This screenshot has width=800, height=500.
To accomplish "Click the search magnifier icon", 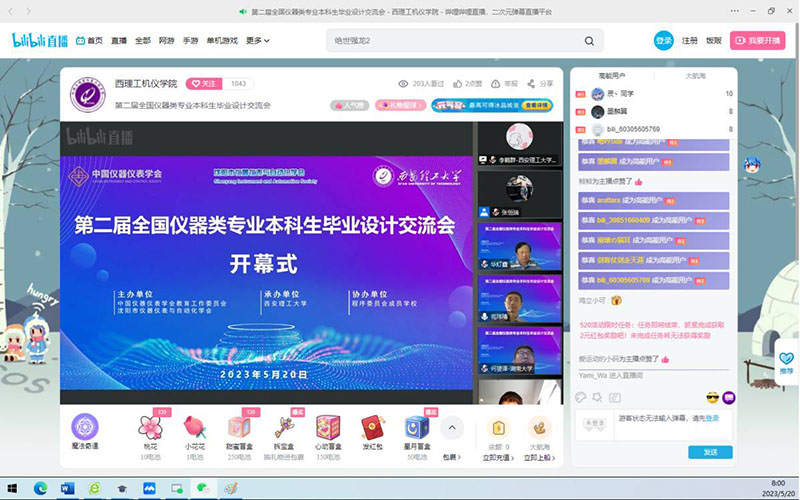I will [x=589, y=40].
